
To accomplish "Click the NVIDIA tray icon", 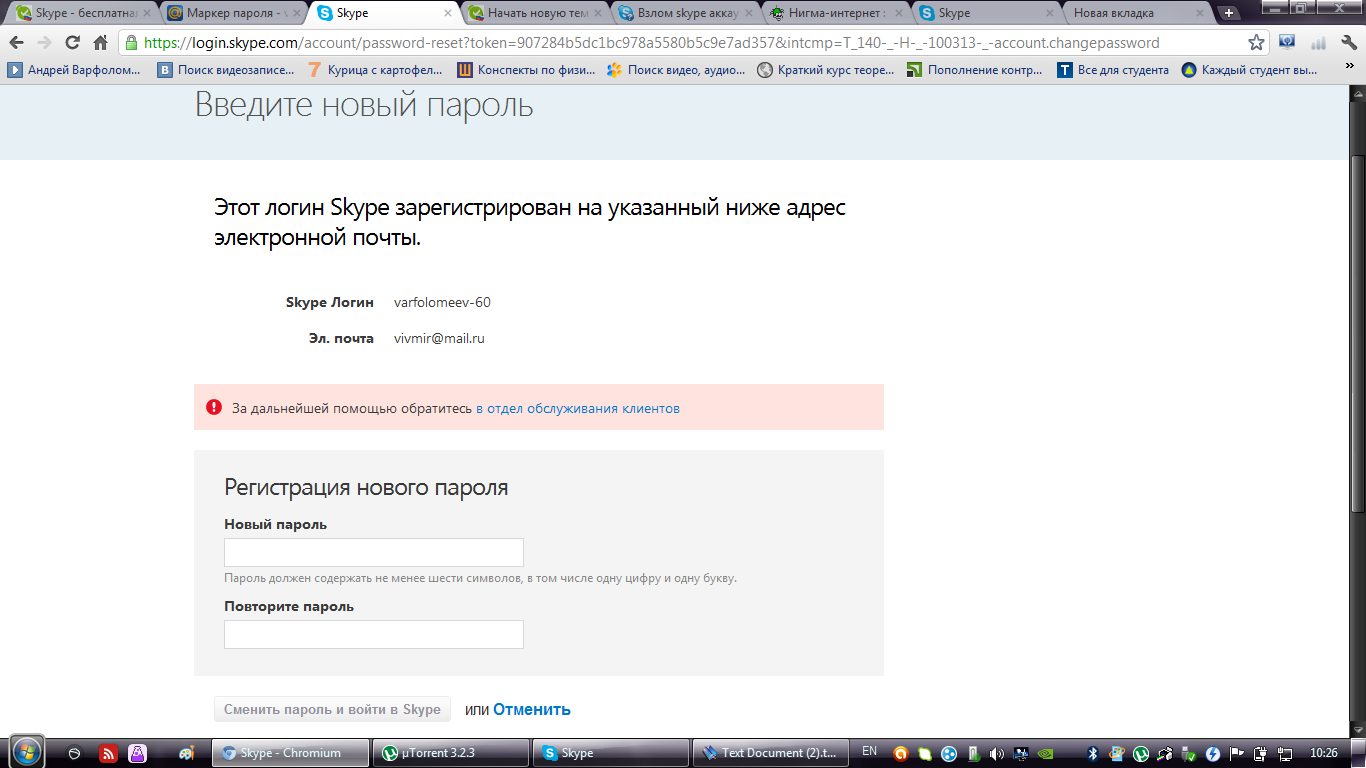I will [x=1046, y=753].
